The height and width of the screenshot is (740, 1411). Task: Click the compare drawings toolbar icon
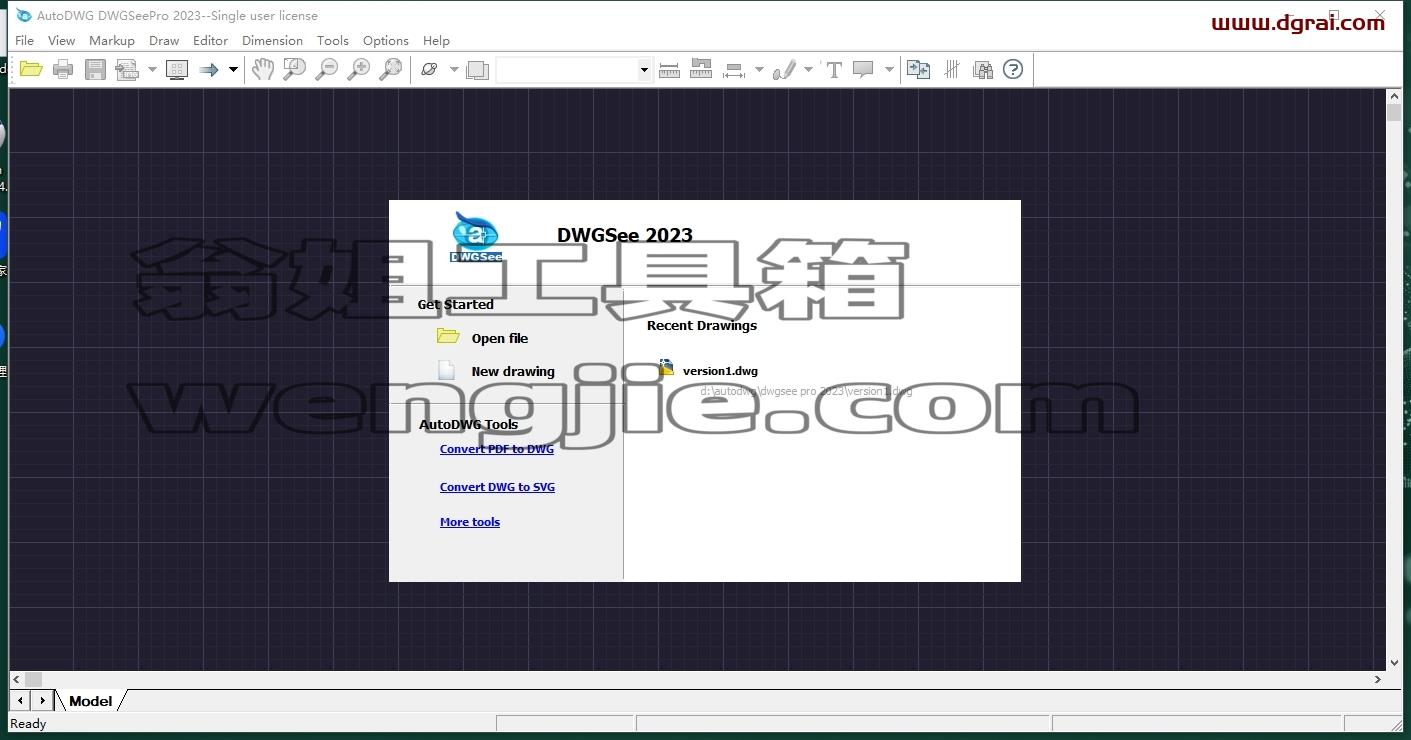click(x=918, y=69)
